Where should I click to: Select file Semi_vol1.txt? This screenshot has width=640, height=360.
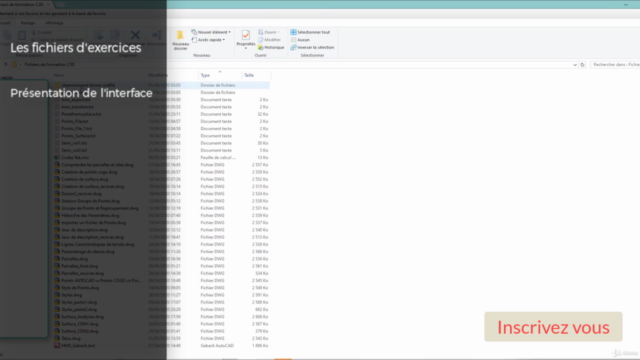click(74, 143)
